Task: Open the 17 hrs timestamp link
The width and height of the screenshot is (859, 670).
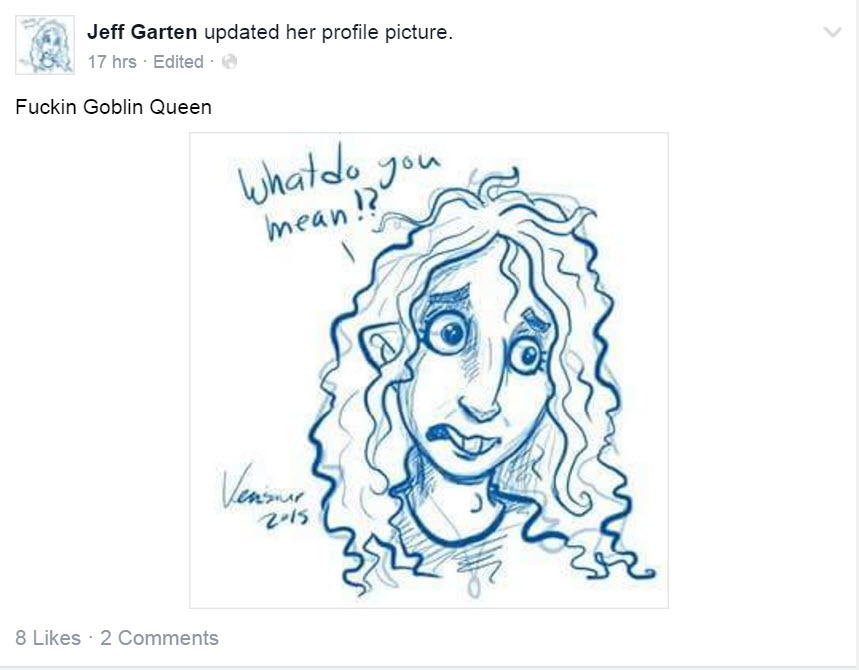Action: (112, 62)
